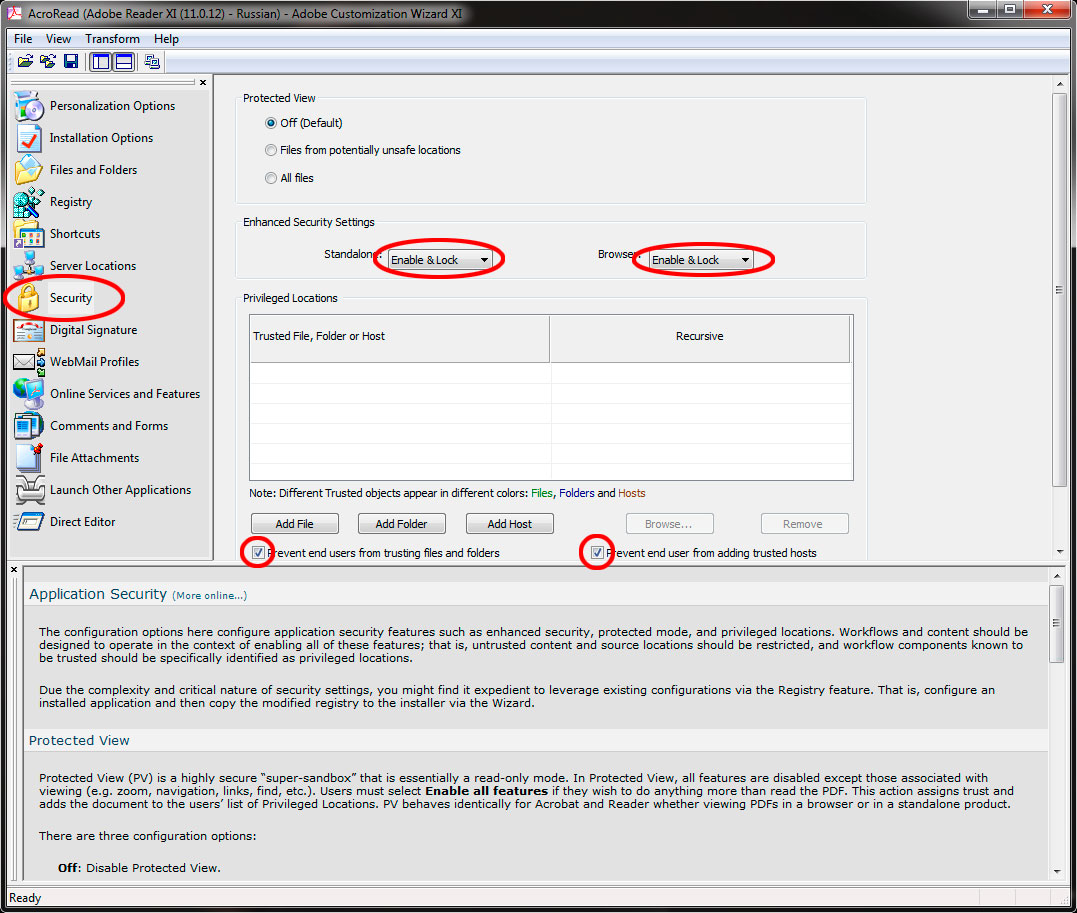Screen dimensions: 1077x913
Task: Click the help pane scroll-down arrow
Action: 1057,872
